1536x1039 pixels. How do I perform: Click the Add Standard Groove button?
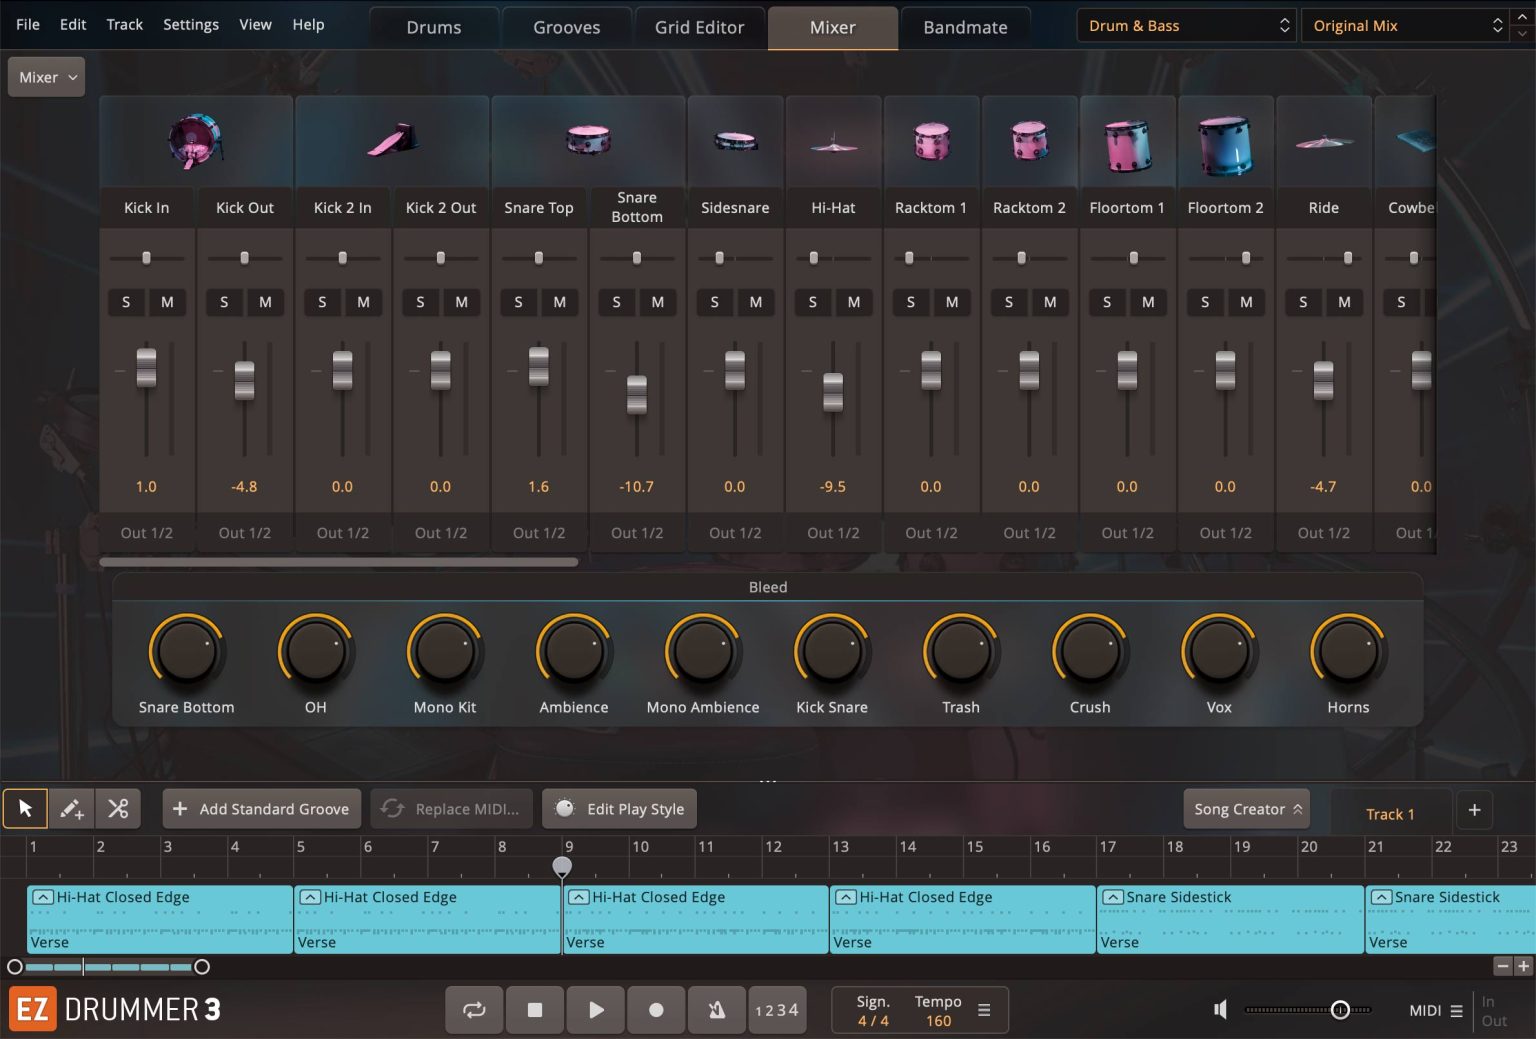262,809
